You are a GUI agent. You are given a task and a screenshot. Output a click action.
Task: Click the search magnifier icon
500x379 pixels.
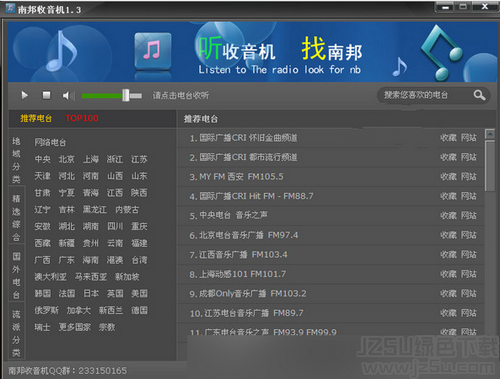(x=479, y=95)
